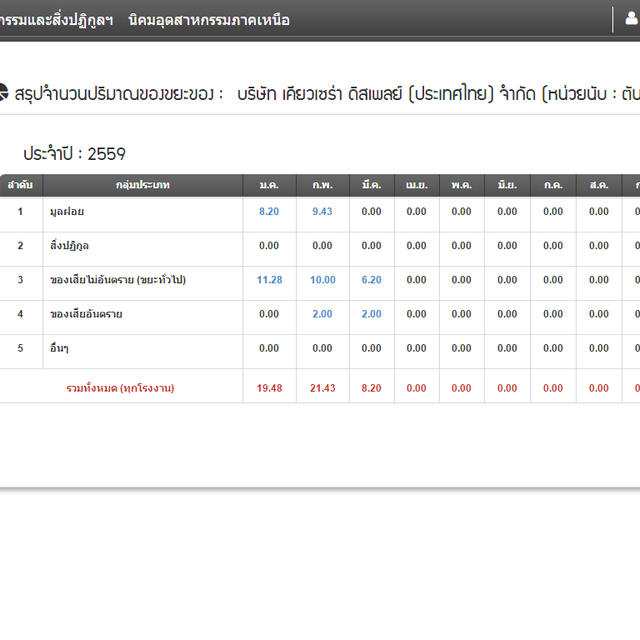Click the มิ.ย. column header
The image size is (640, 640).
pos(507,185)
